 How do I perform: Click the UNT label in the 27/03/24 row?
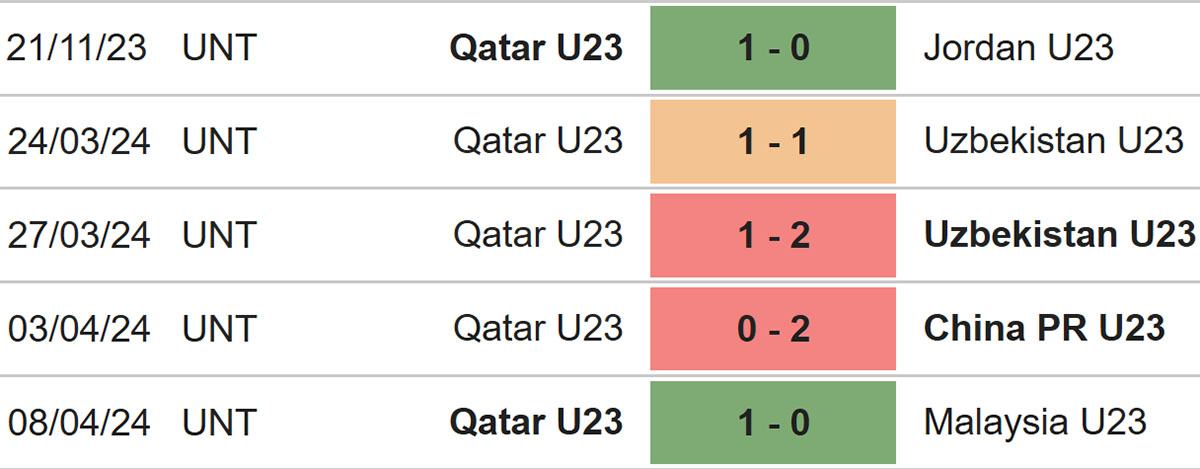tap(220, 234)
